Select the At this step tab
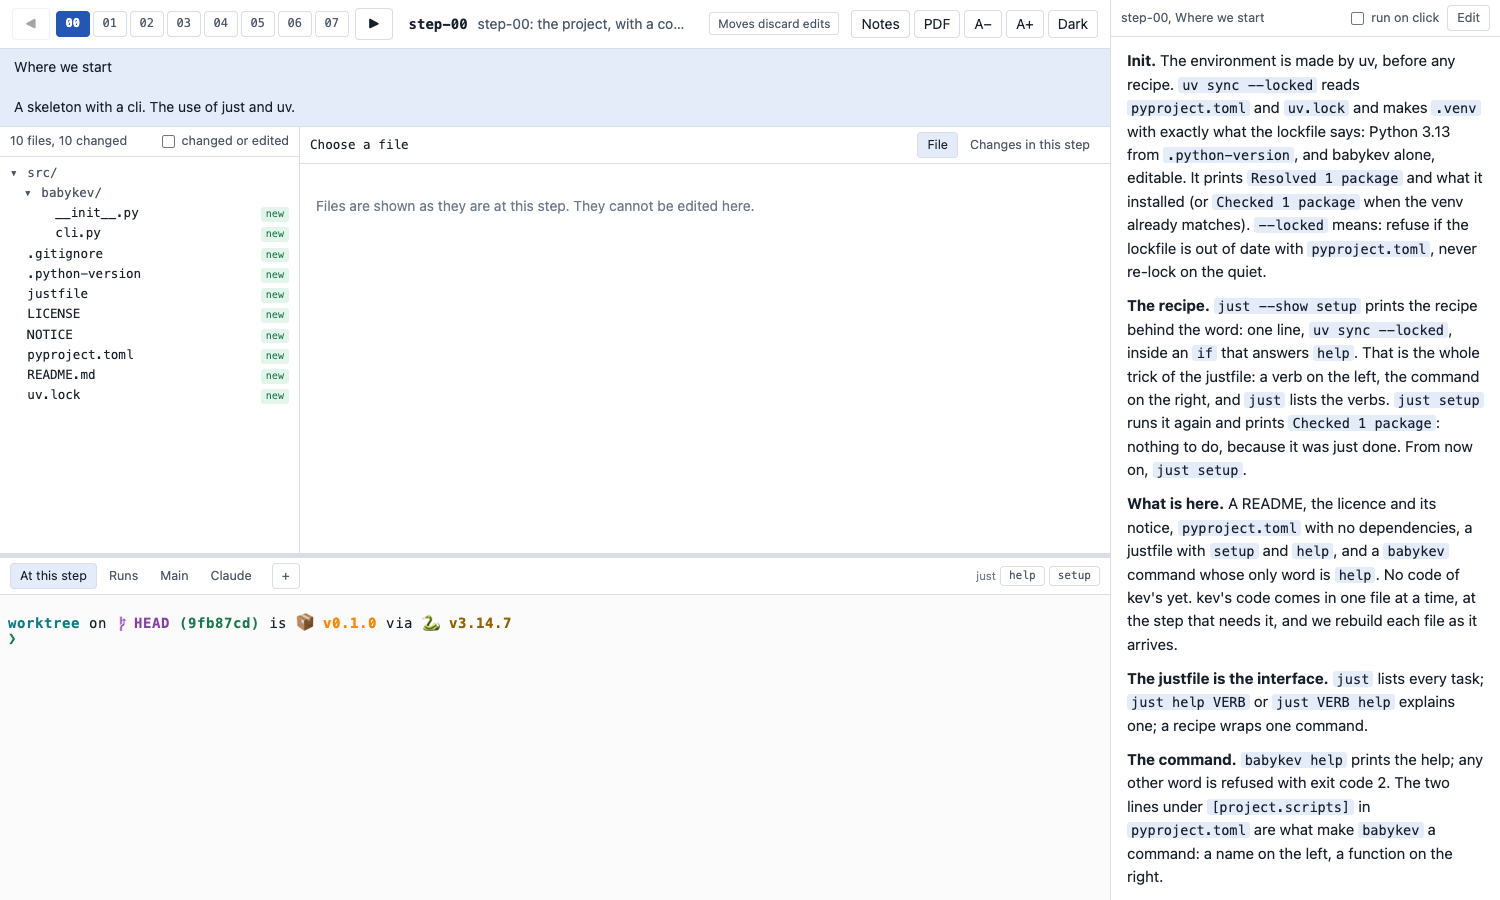Viewport: 1500px width, 900px height. (54, 576)
